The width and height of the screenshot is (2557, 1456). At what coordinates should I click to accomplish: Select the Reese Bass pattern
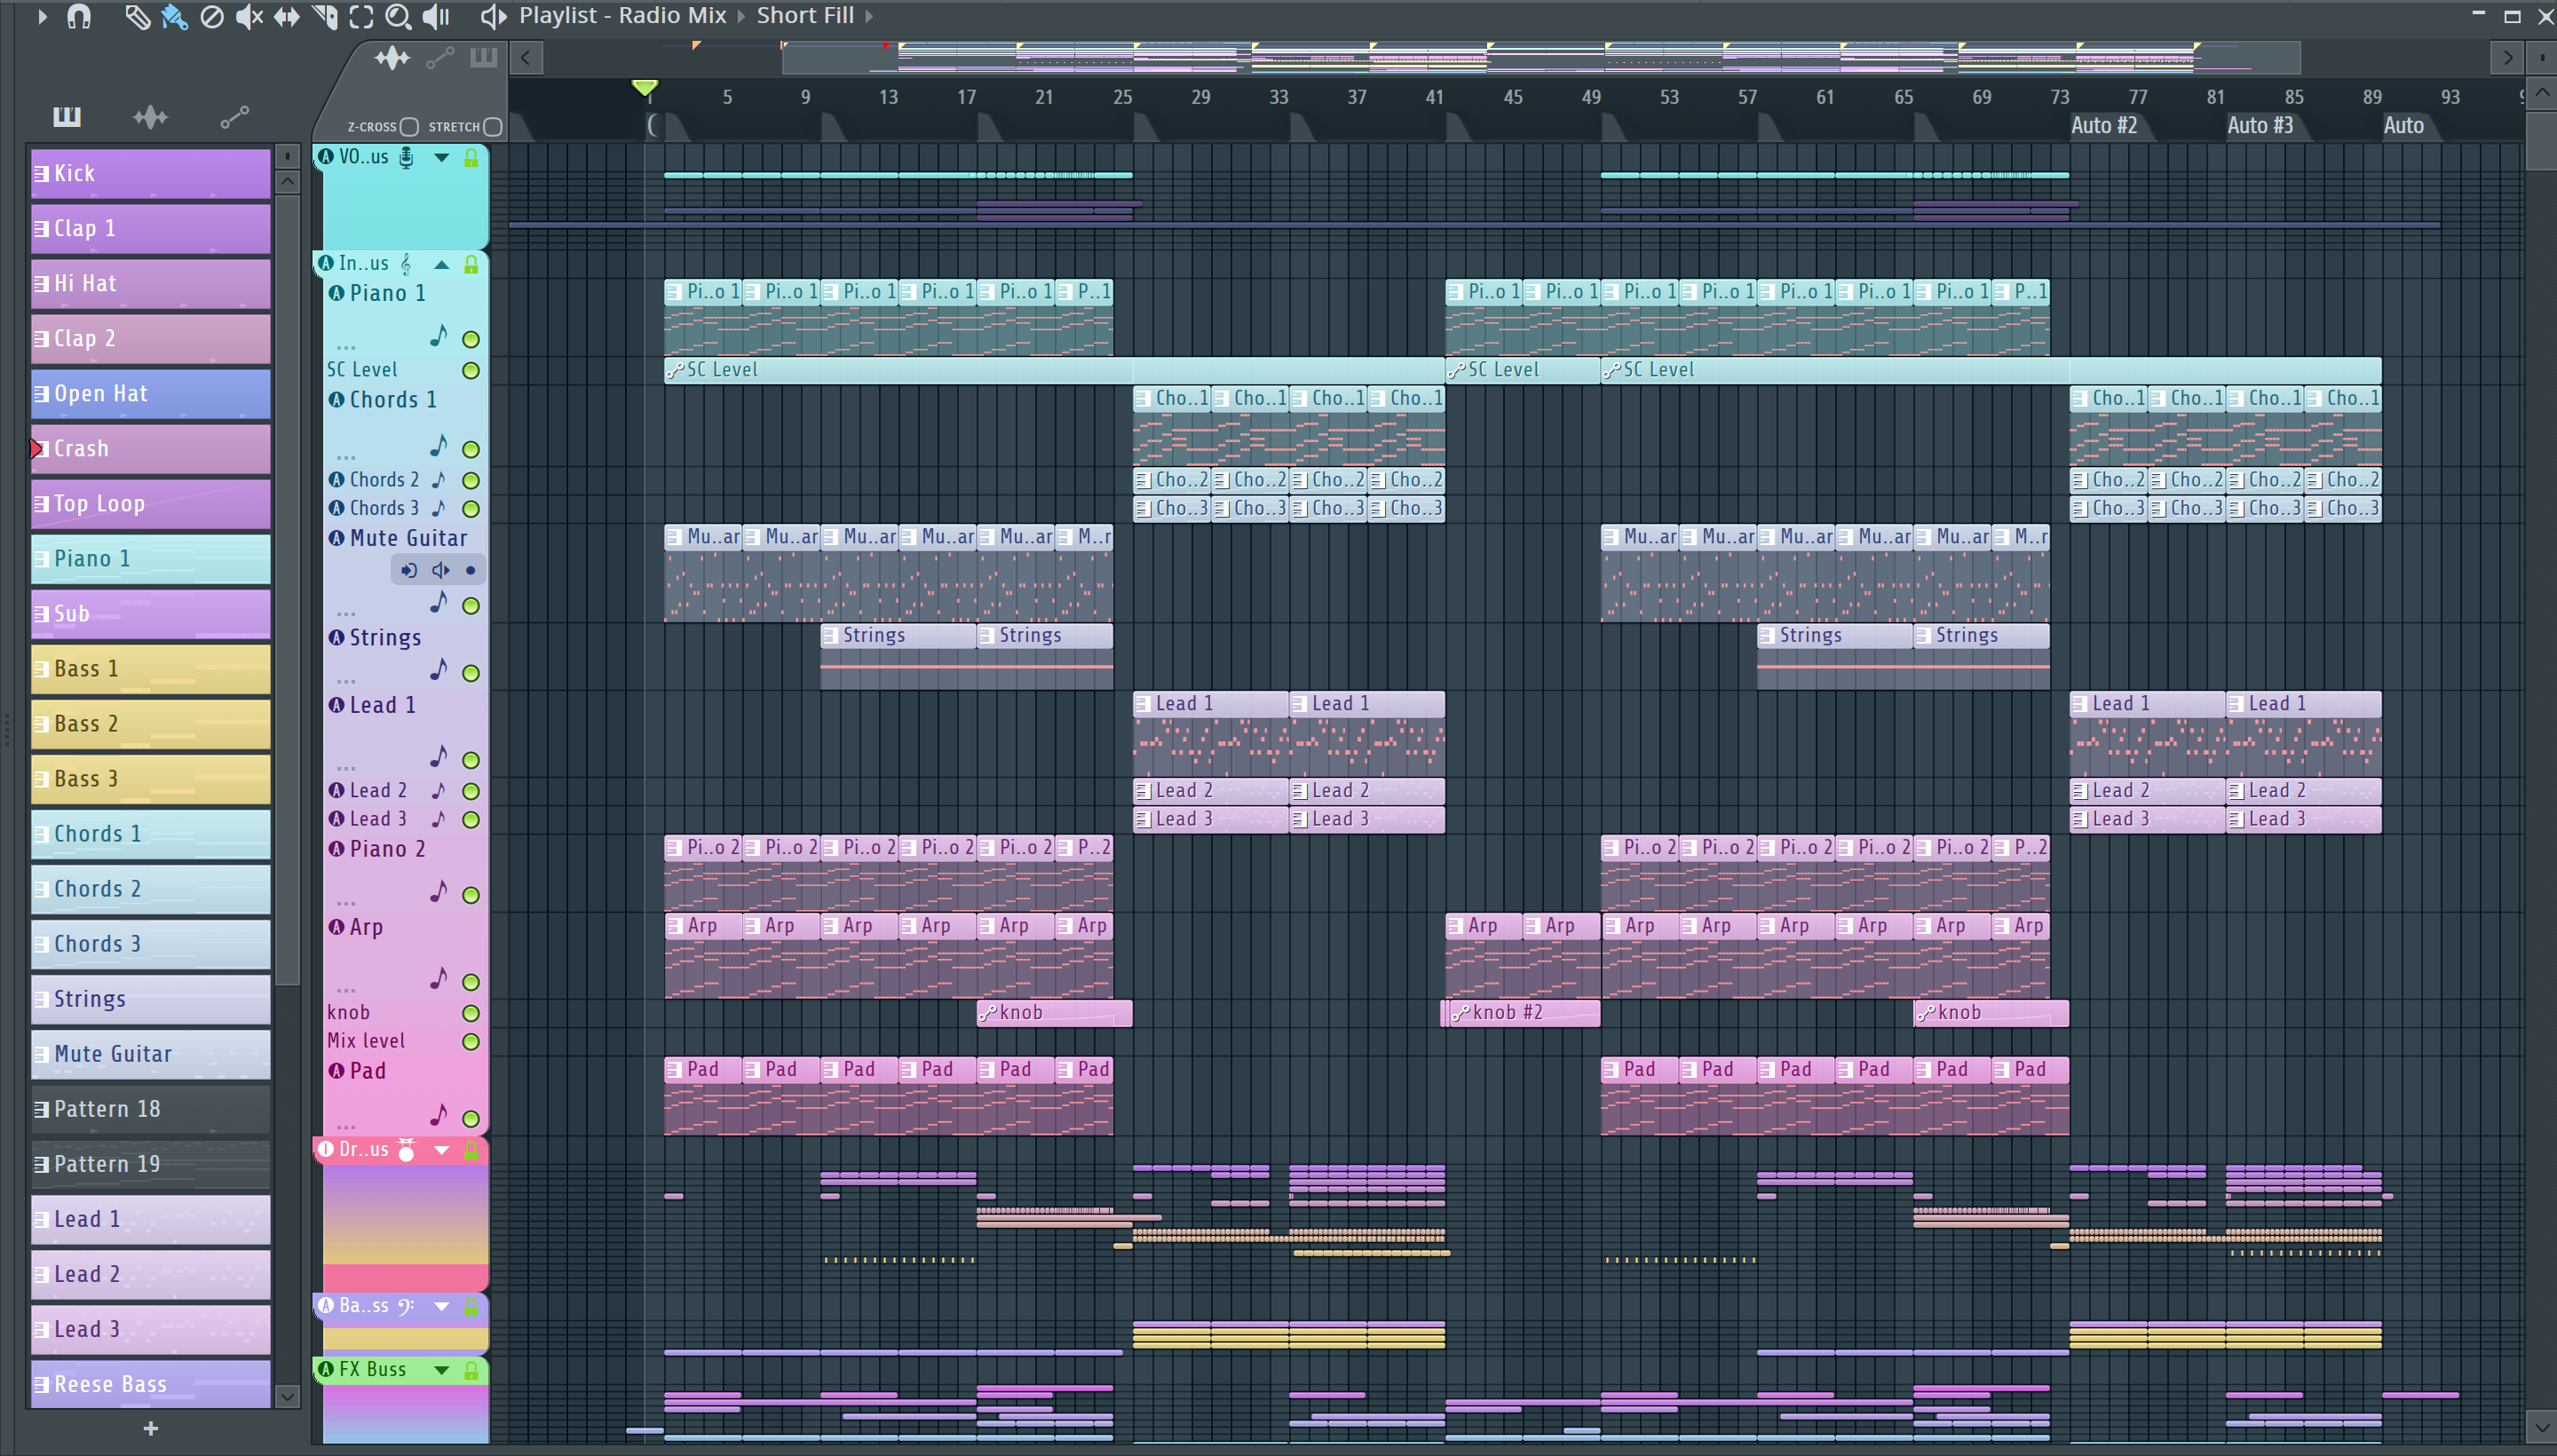coord(150,1384)
